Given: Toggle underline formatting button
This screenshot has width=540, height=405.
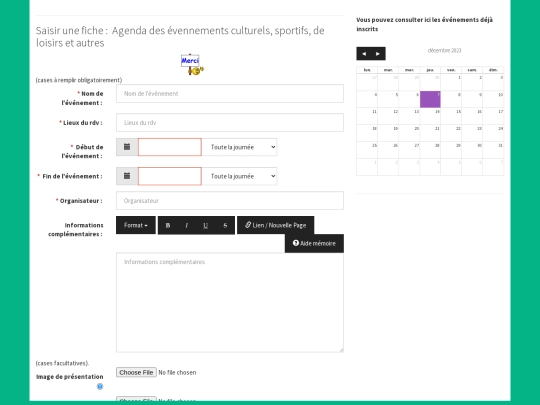Looking at the screenshot, I should pos(206,225).
